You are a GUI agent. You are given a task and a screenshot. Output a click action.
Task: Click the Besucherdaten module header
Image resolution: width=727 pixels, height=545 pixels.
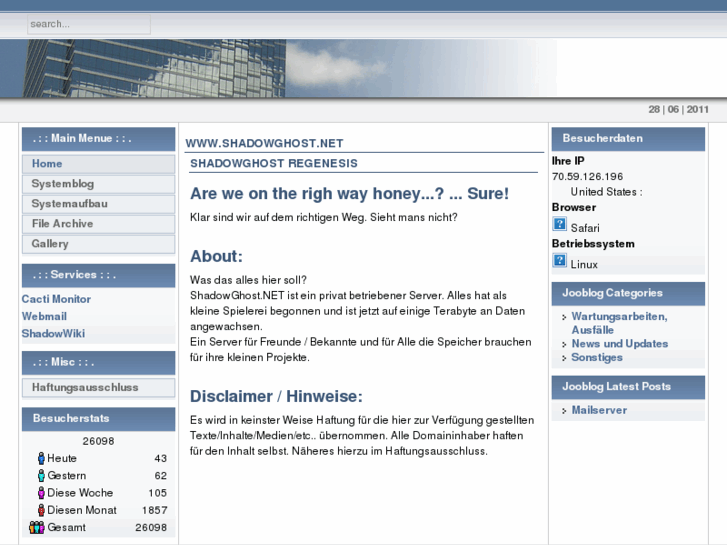coord(628,139)
